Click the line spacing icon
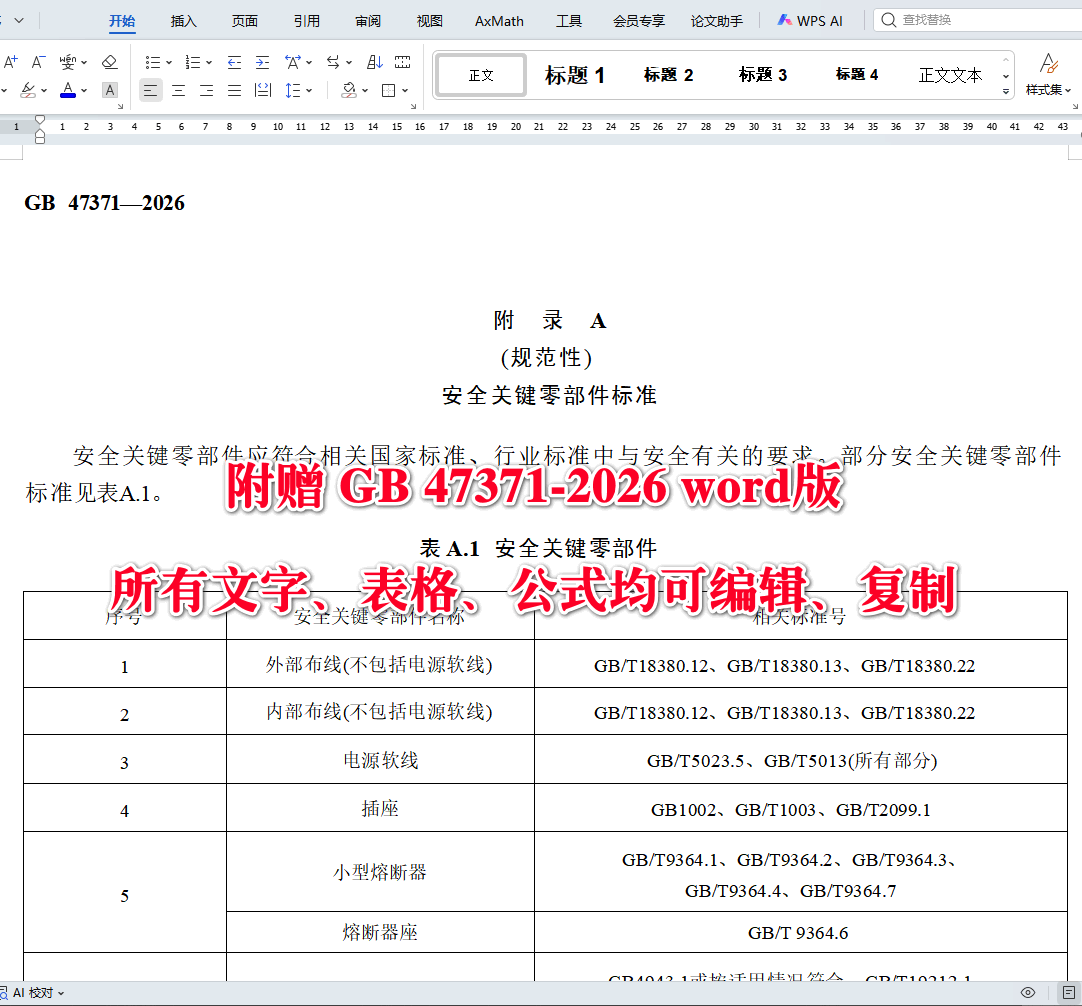 [291, 90]
